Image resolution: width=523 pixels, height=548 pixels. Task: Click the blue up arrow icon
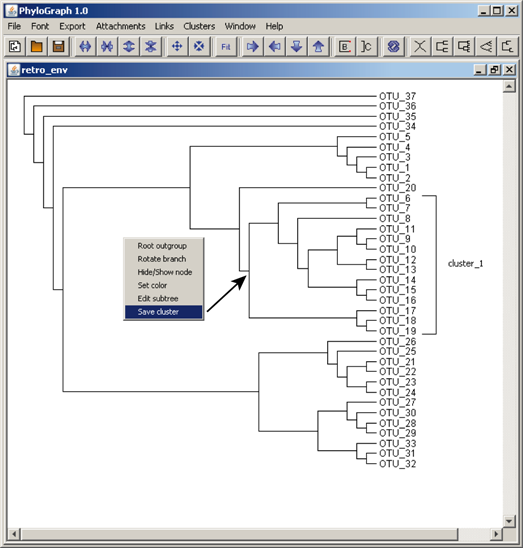(x=318, y=46)
